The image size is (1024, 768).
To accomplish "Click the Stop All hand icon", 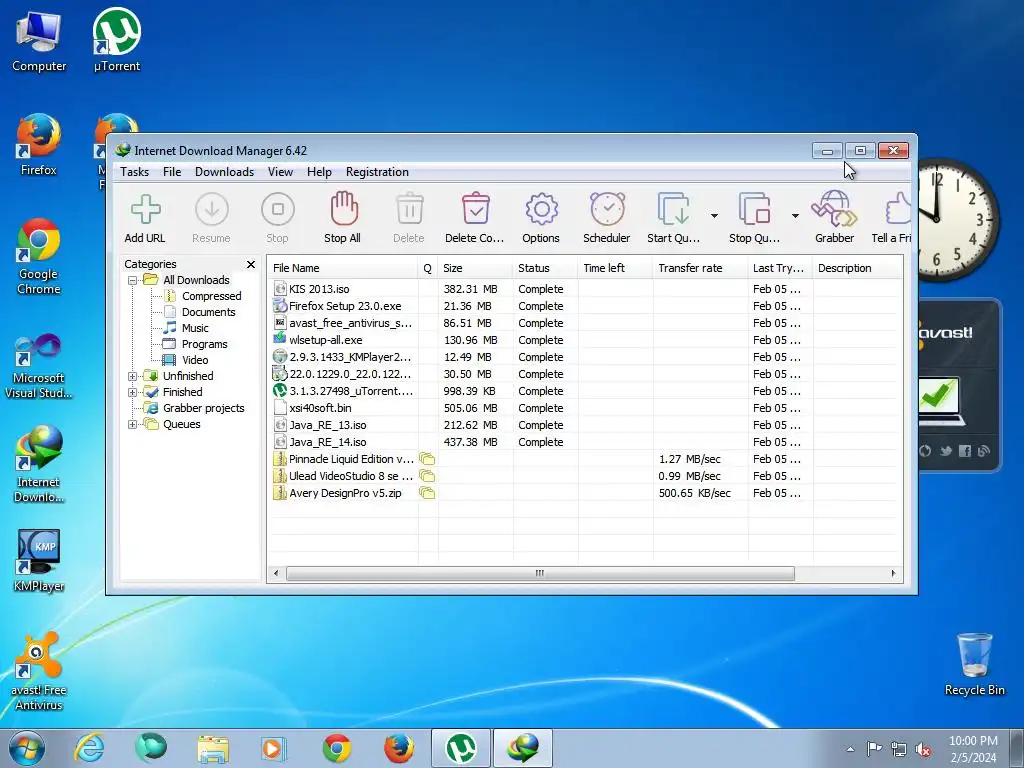I will point(344,208).
